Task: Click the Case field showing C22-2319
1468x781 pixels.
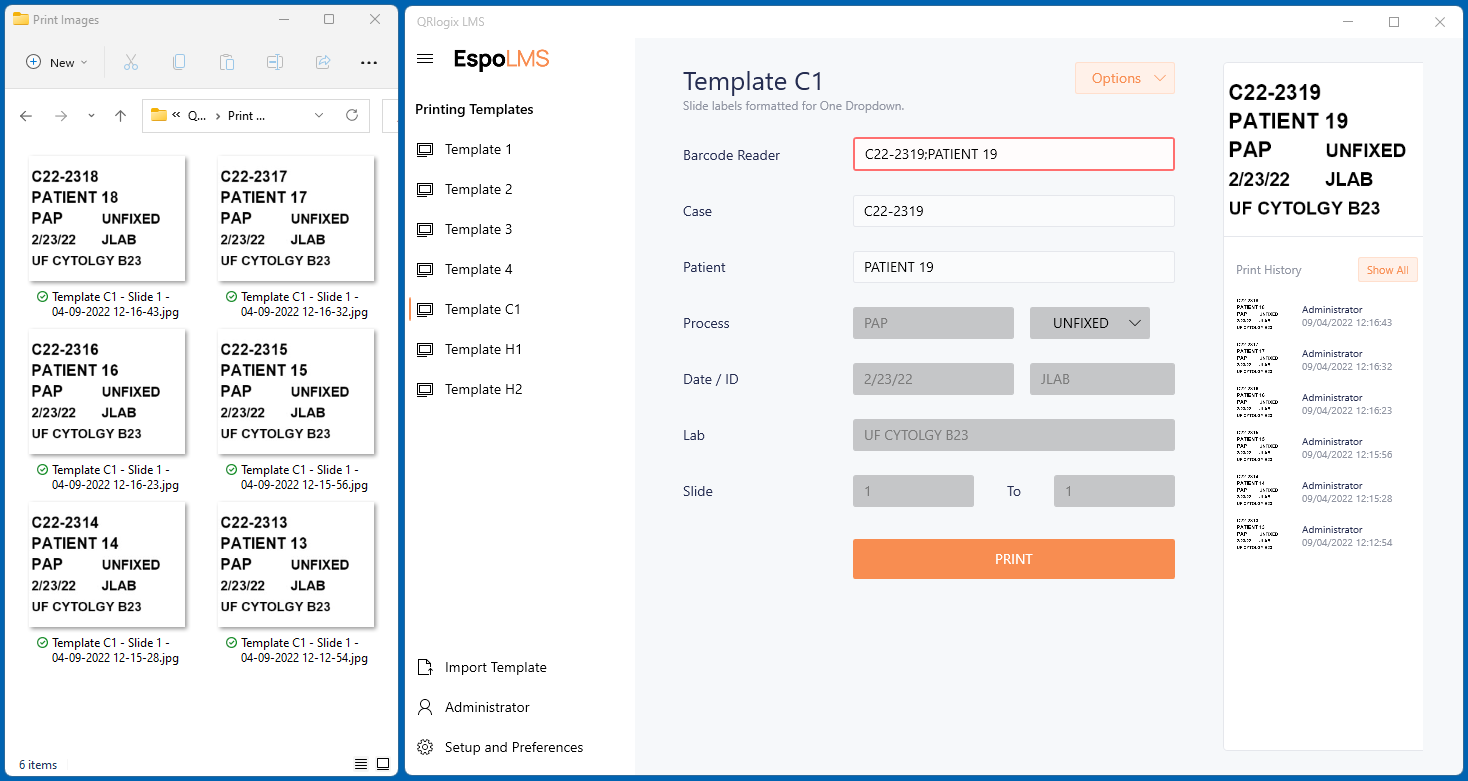Action: (x=1014, y=211)
